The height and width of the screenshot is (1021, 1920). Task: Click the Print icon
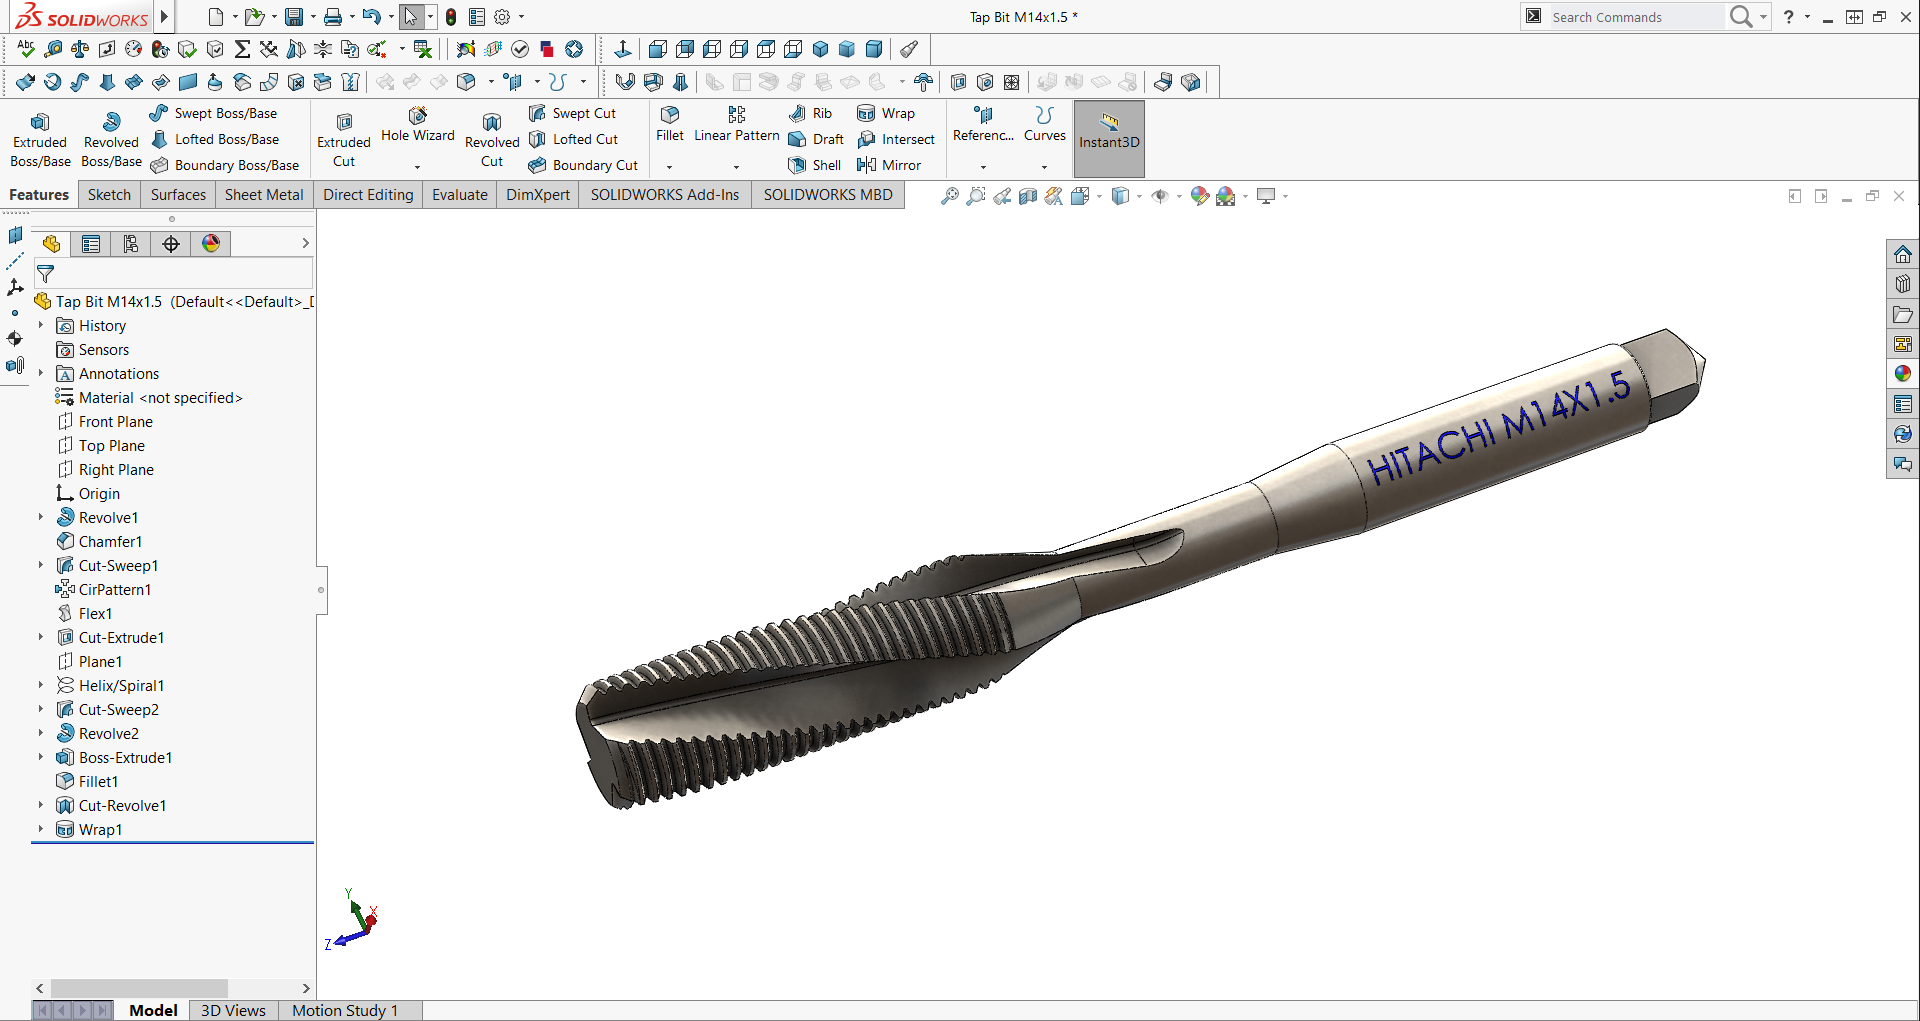[333, 17]
